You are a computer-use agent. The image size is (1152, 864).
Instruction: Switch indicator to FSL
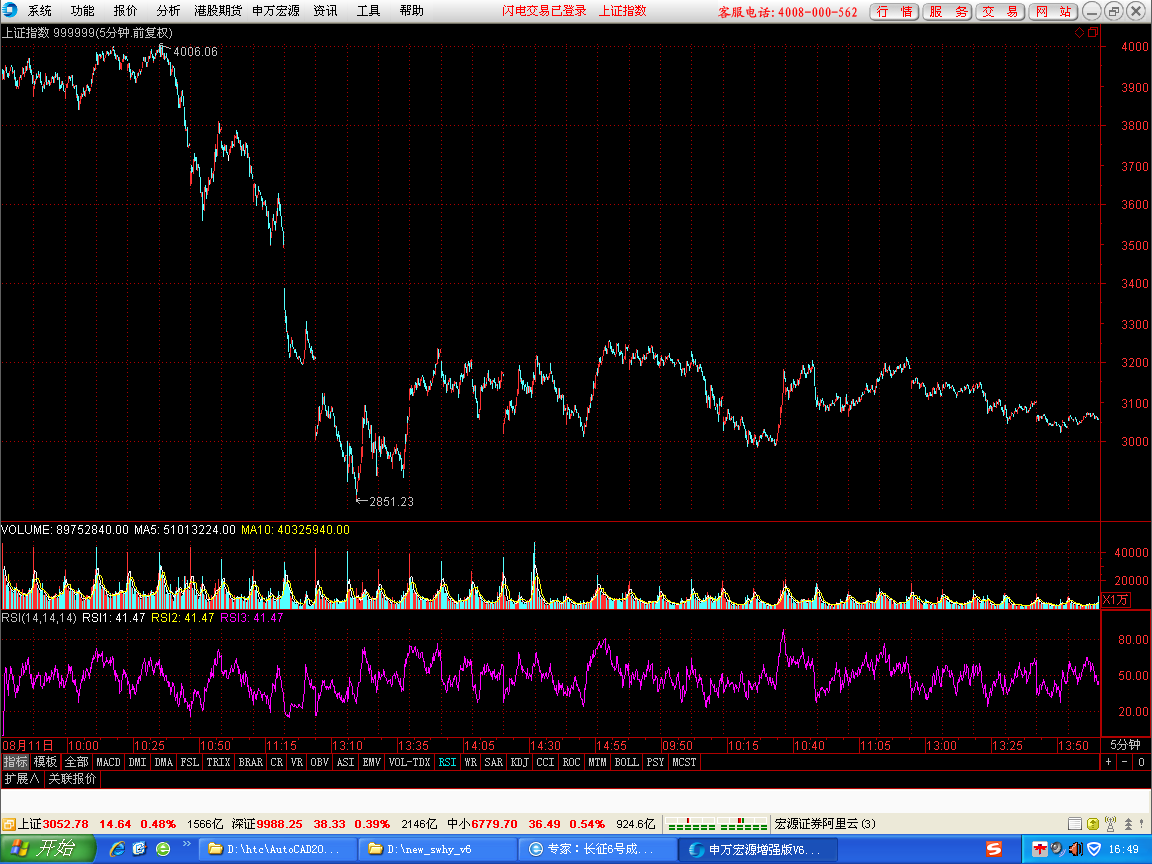tap(190, 762)
